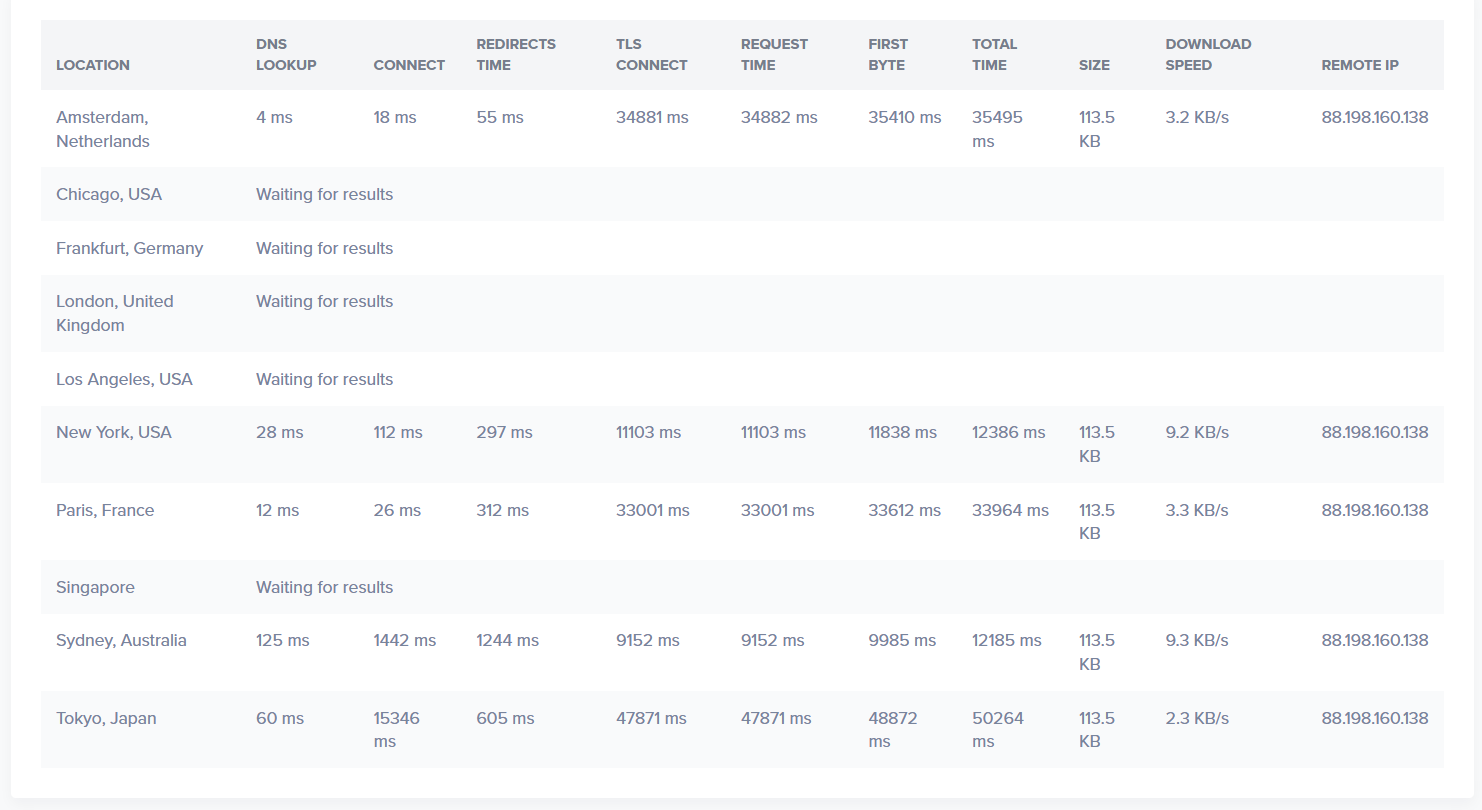
Task: Select the London, United Kingdom location cell
Action: [115, 313]
